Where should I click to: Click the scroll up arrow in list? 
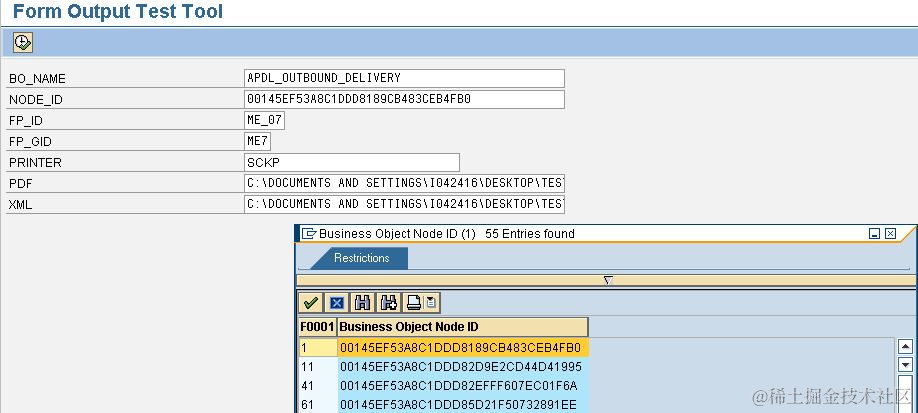point(905,347)
